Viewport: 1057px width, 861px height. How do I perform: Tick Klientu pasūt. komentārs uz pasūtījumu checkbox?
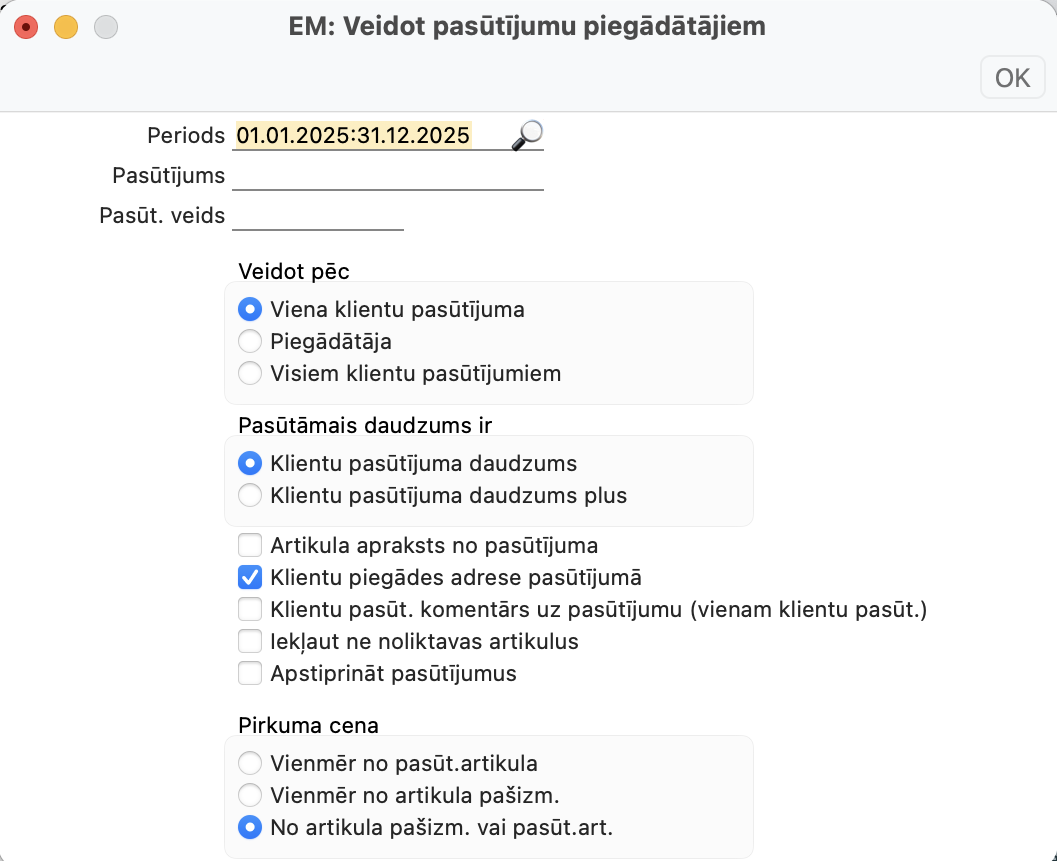pyautogui.click(x=250, y=610)
